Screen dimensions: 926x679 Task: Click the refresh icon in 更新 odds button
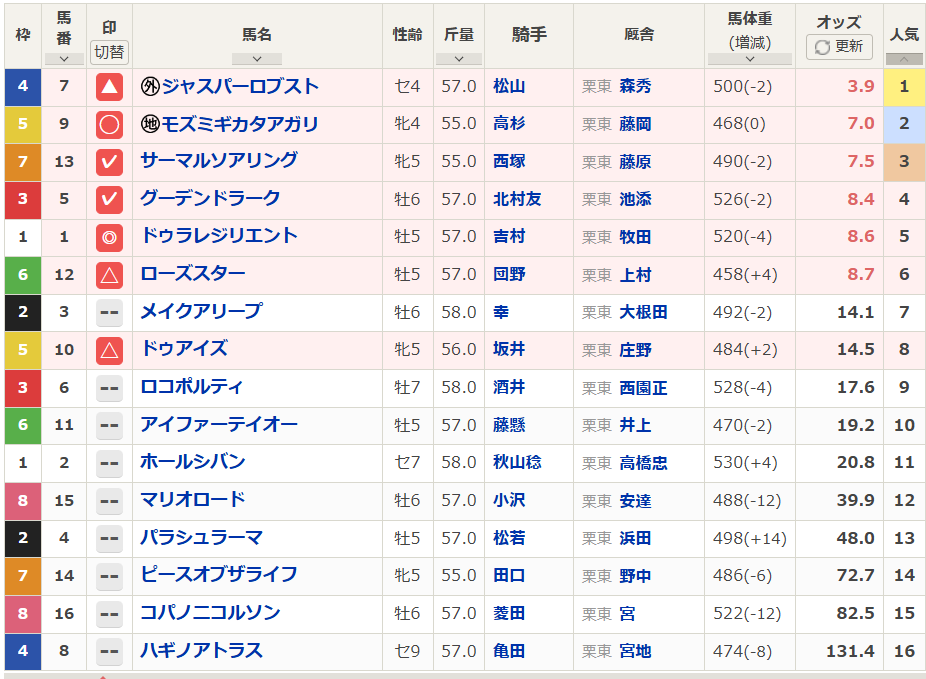pyautogui.click(x=822, y=47)
